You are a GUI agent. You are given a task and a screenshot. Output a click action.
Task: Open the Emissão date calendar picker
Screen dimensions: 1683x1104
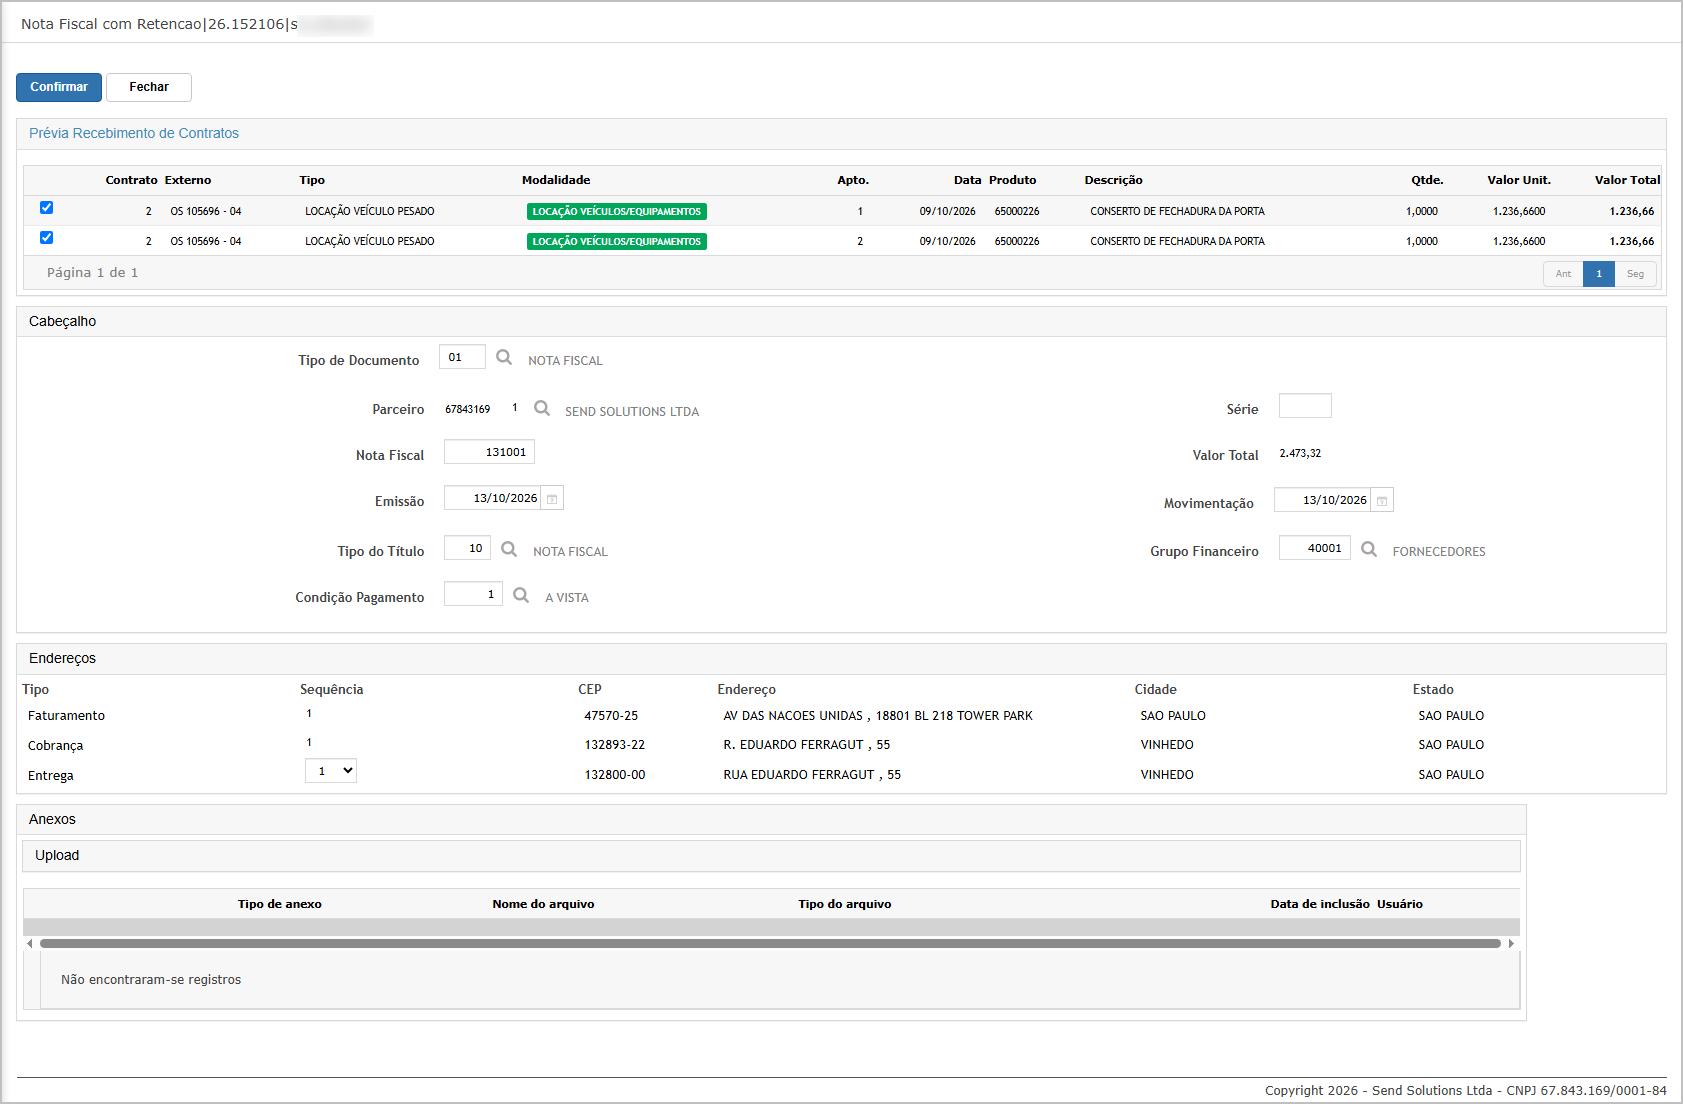(552, 498)
